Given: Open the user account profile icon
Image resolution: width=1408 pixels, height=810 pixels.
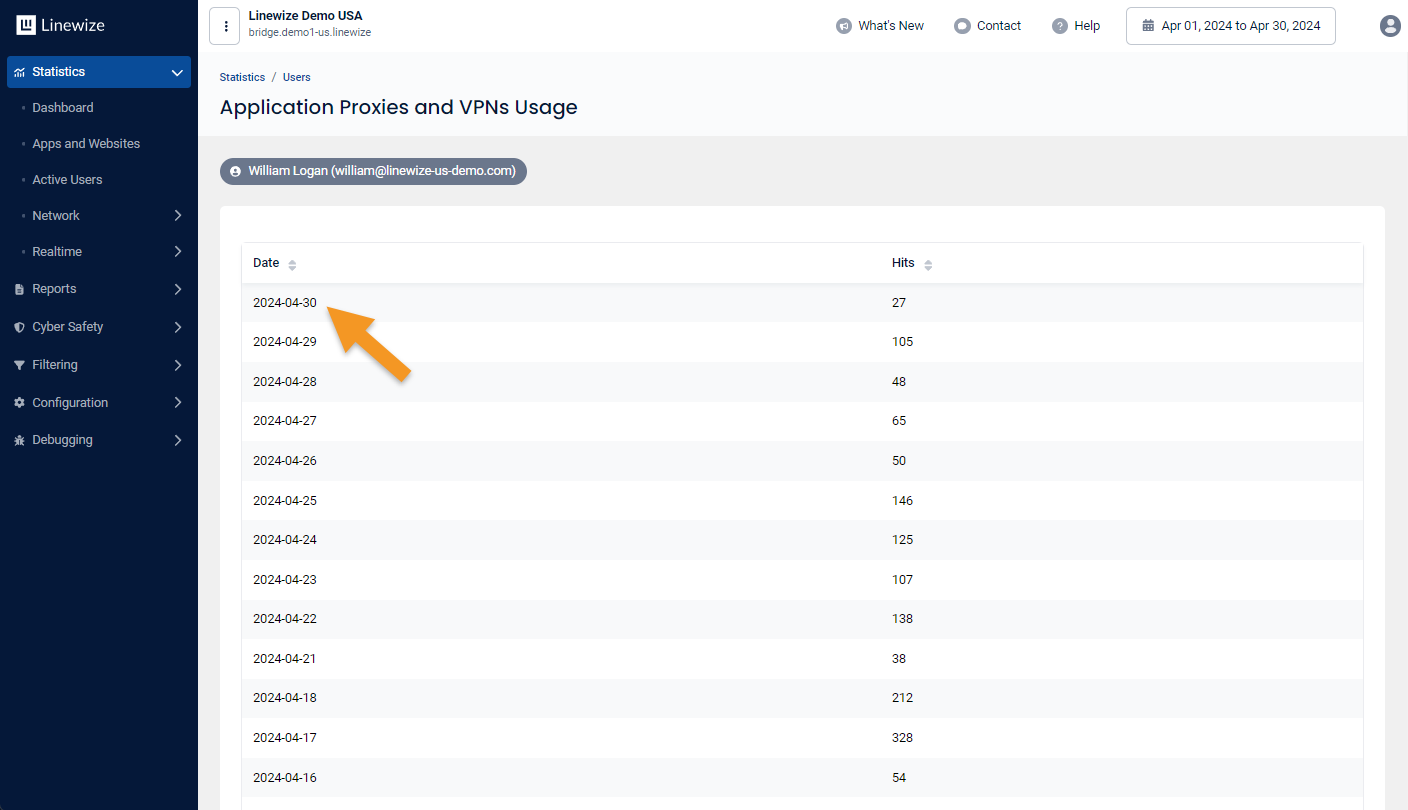Looking at the screenshot, I should [1390, 26].
